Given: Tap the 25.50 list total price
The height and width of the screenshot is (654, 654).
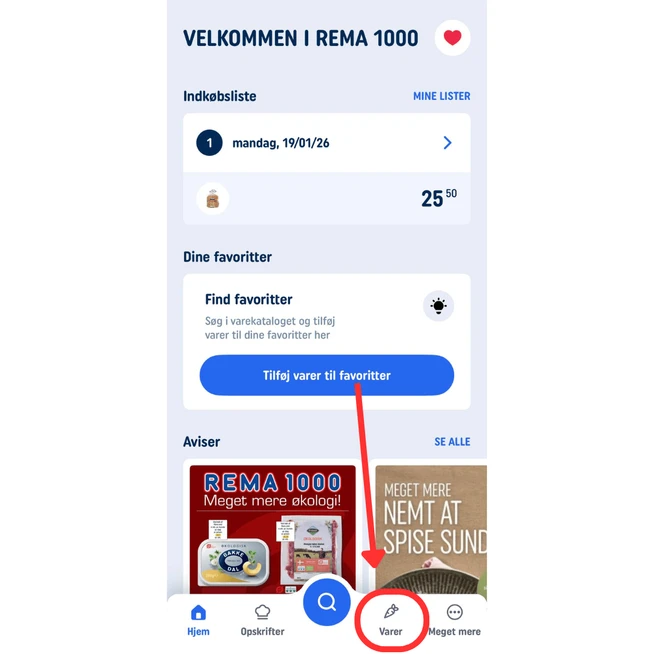Looking at the screenshot, I should 439,198.
